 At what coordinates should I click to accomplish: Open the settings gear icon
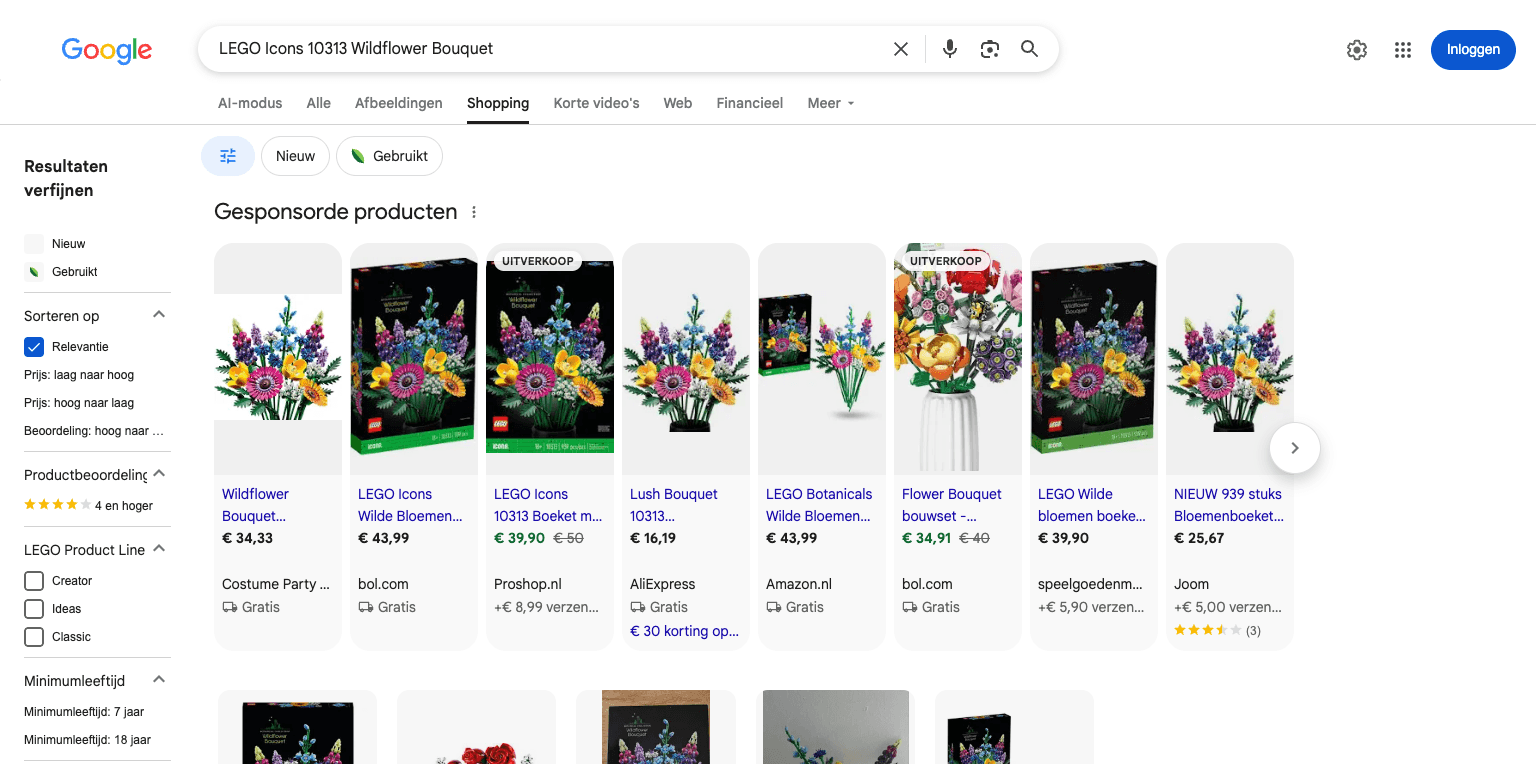point(1357,50)
